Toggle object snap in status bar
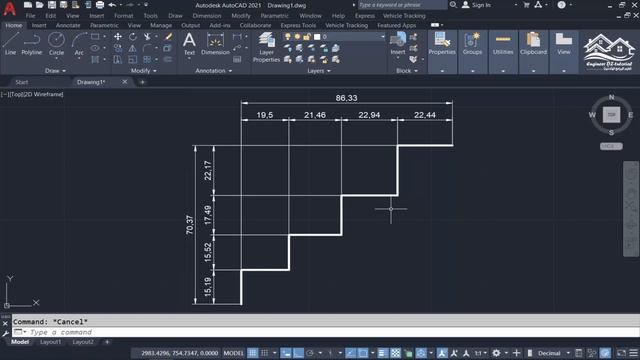640x360 pixels. tap(362, 353)
